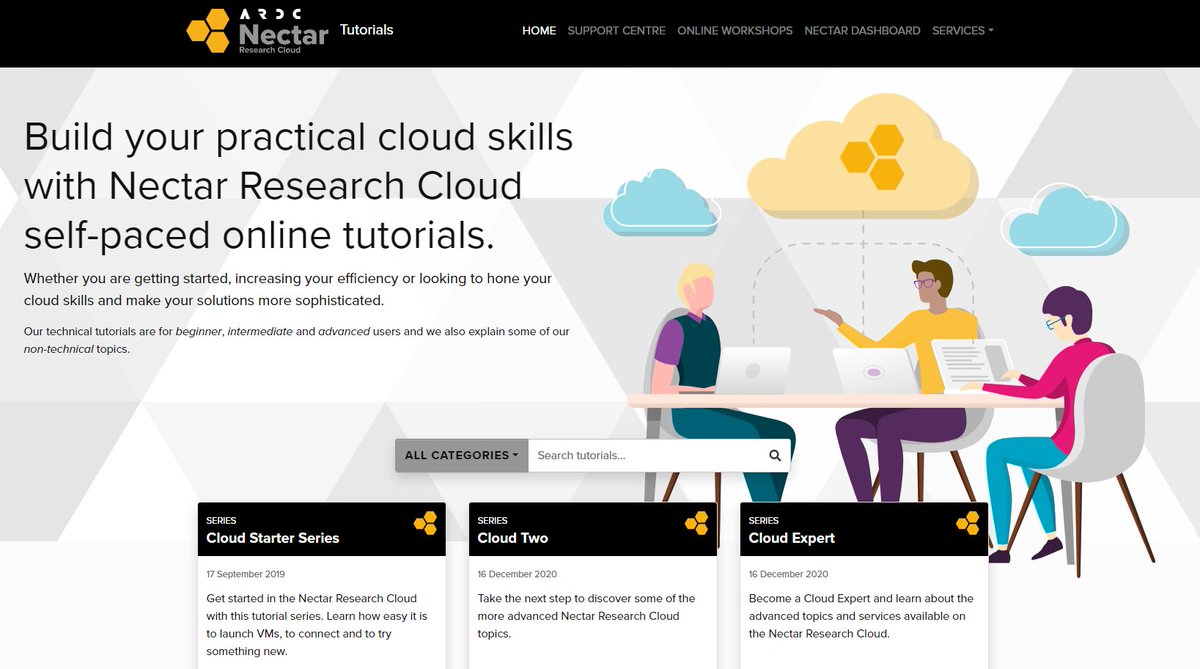Click the 'Whether you are getting started' paragraph
1200x669 pixels.
pos(288,289)
